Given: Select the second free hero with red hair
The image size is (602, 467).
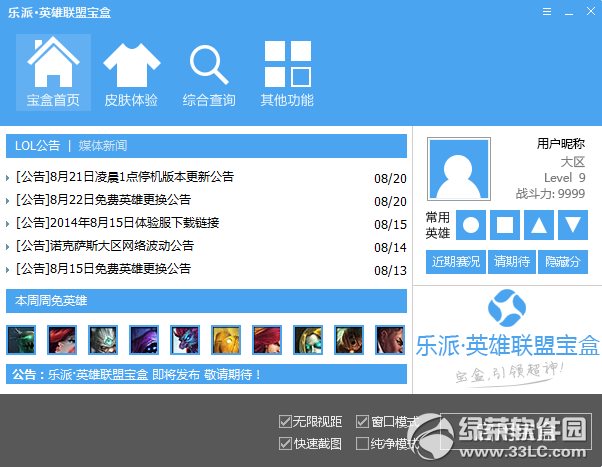Looking at the screenshot, I should [62, 340].
